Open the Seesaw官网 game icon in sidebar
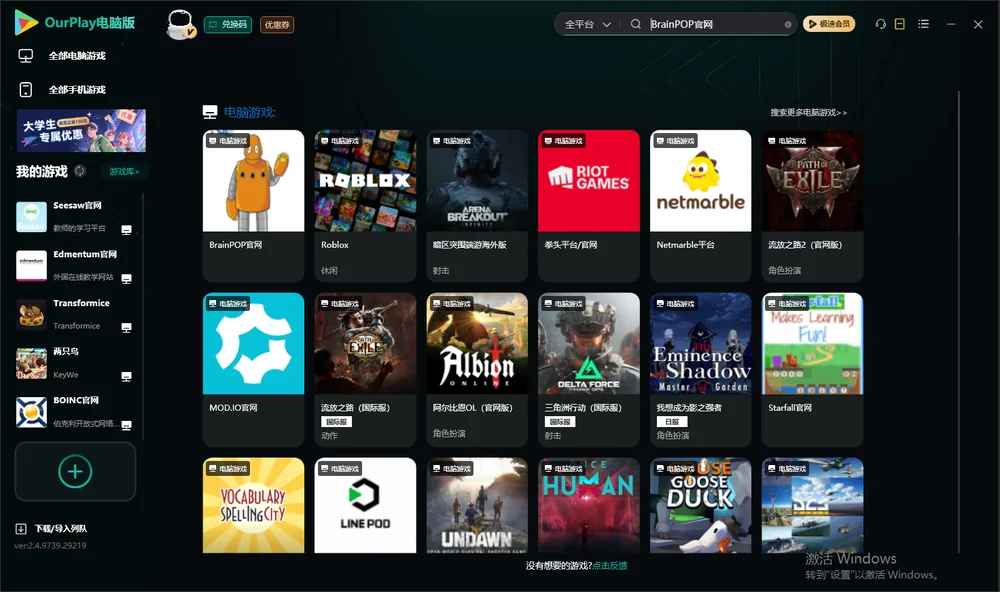The image size is (1000, 592). [x=31, y=217]
